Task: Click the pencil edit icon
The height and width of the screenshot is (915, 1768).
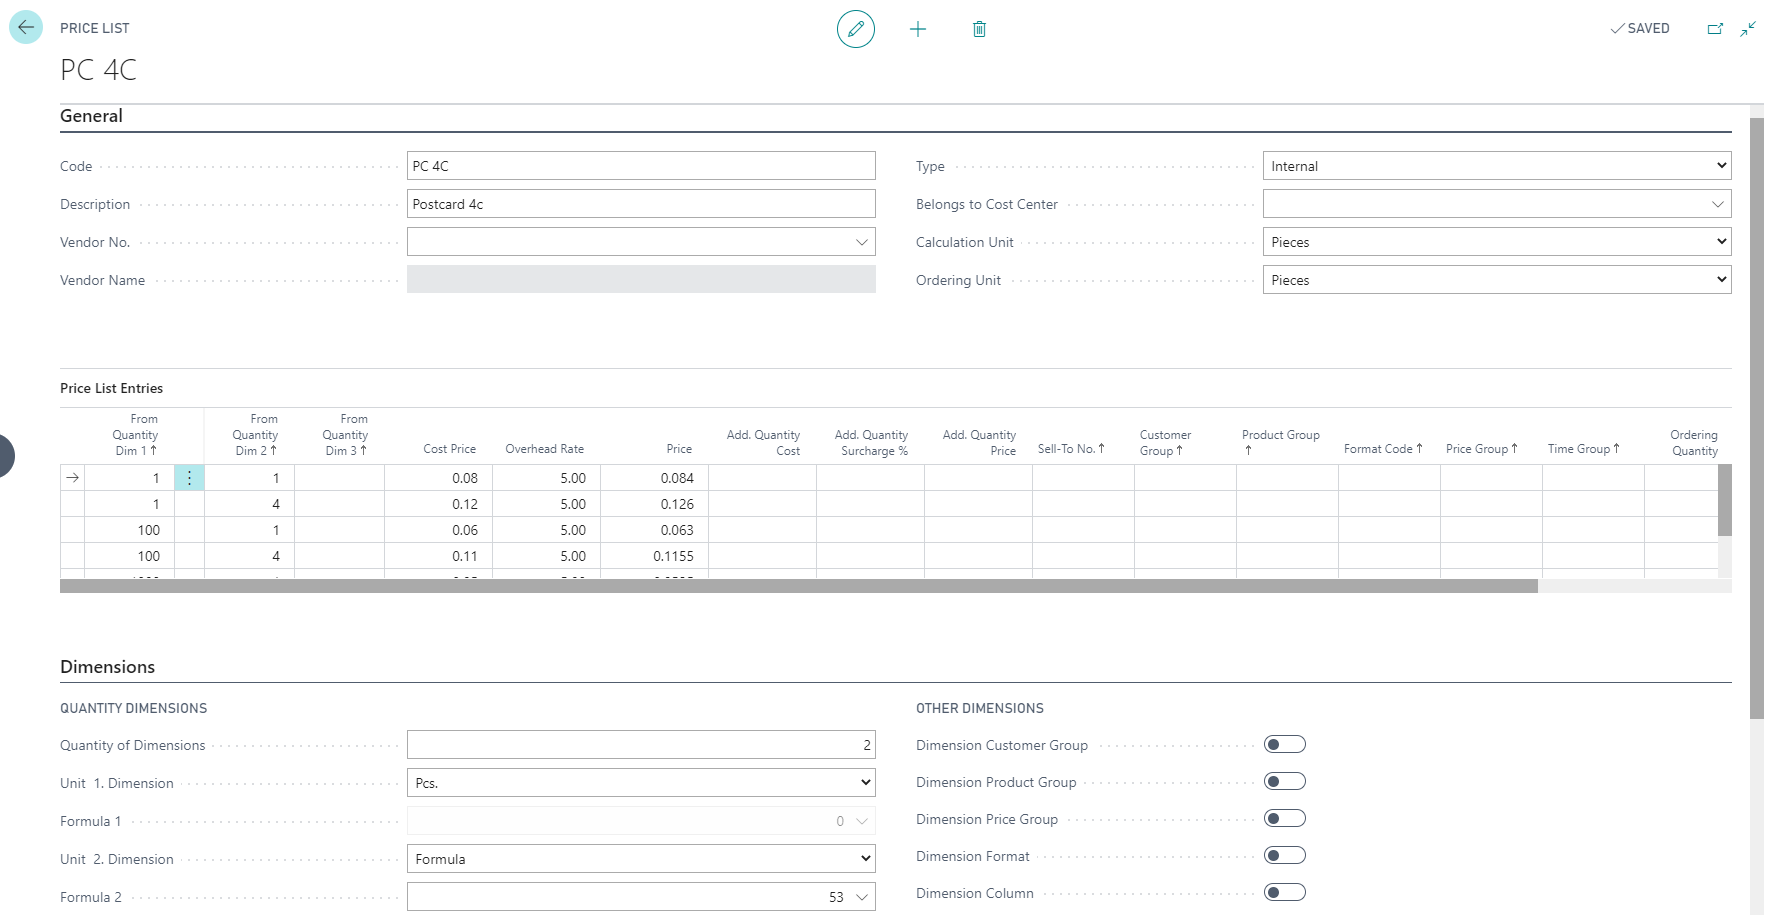Action: [x=856, y=29]
